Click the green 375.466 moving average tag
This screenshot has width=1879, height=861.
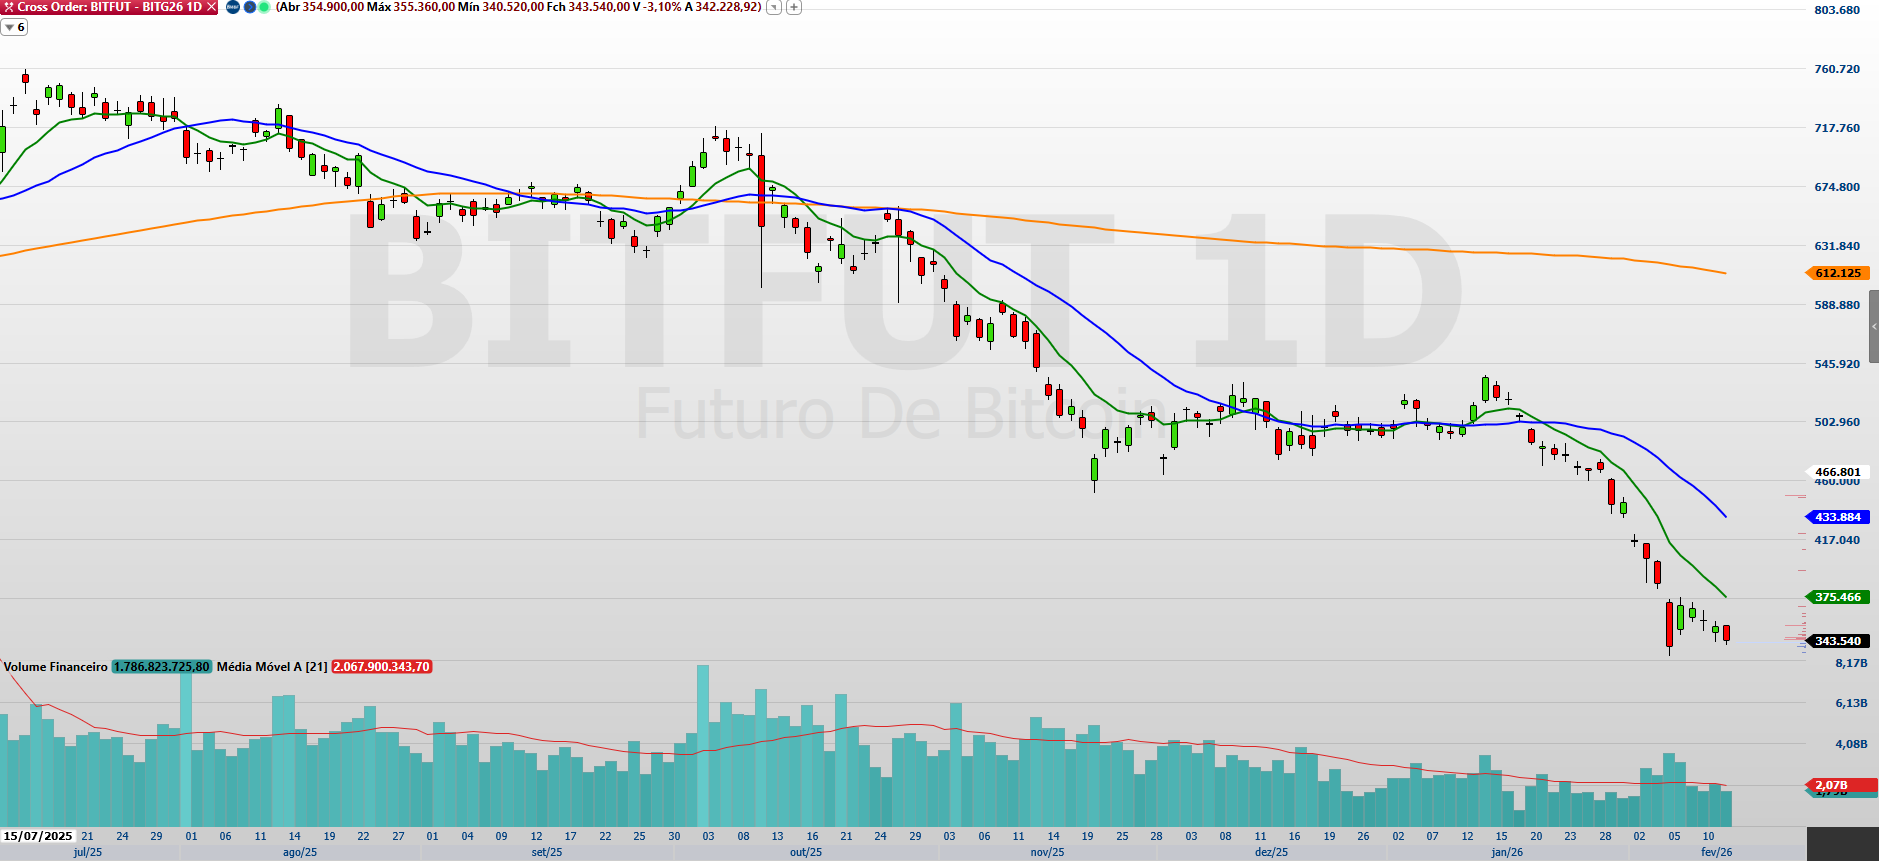pyautogui.click(x=1838, y=597)
